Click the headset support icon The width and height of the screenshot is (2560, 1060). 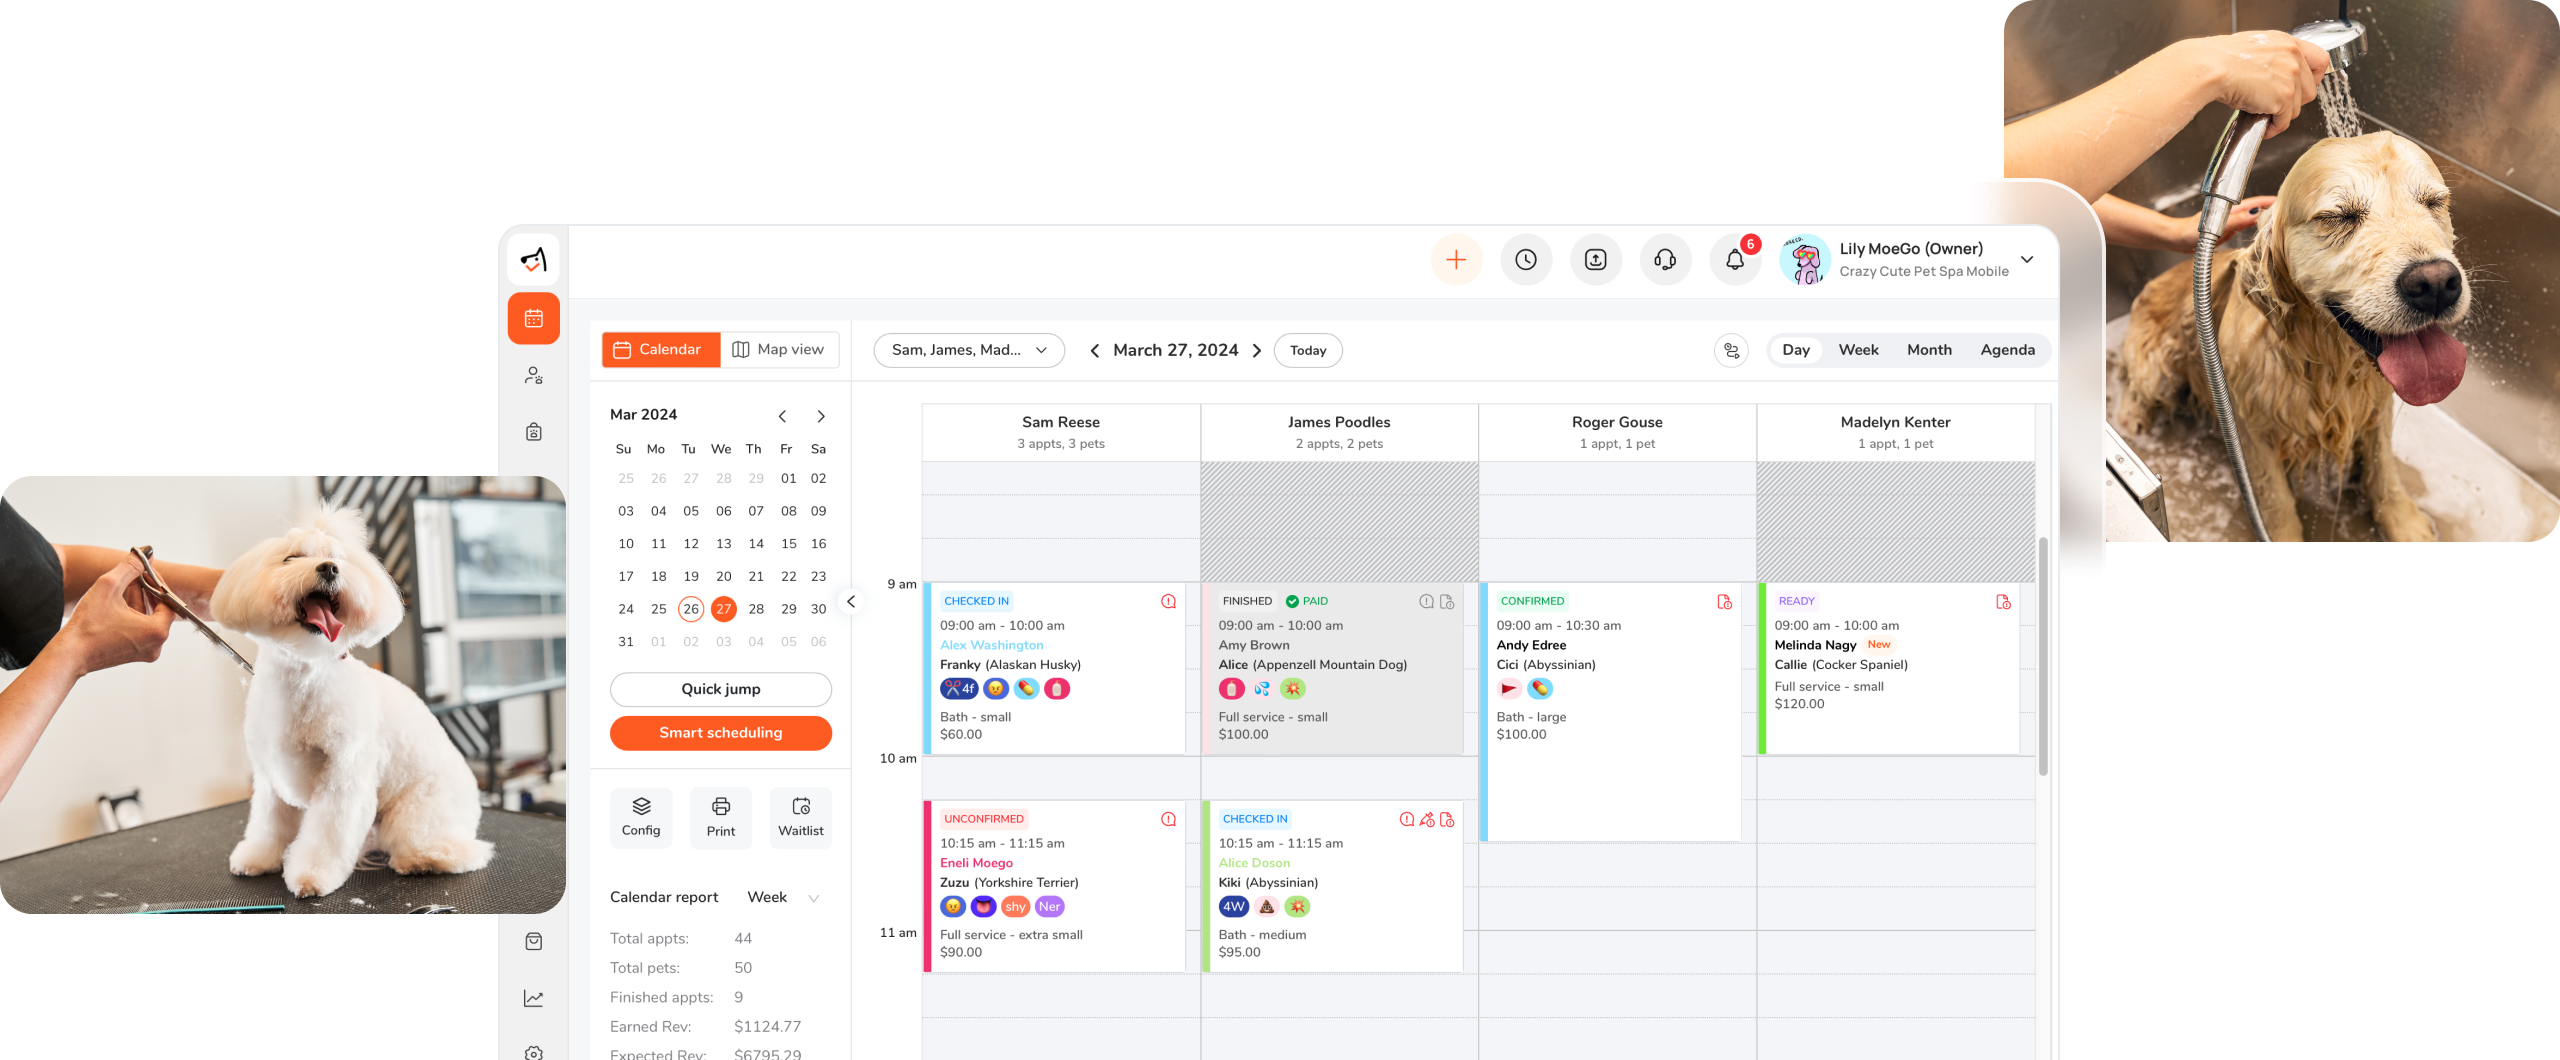point(1665,260)
